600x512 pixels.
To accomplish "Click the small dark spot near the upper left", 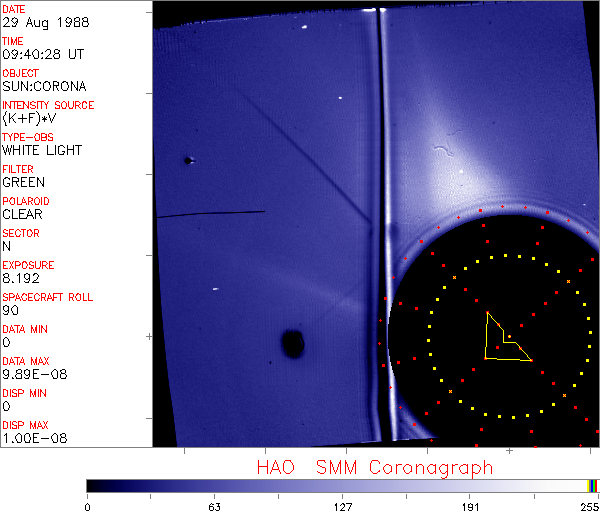I will tap(187, 160).
